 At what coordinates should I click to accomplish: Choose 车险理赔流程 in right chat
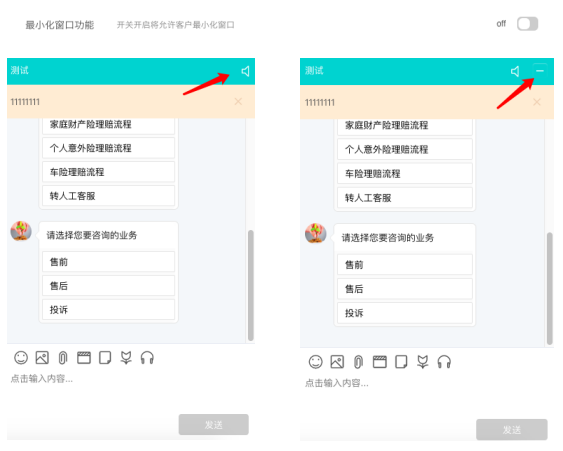point(405,174)
